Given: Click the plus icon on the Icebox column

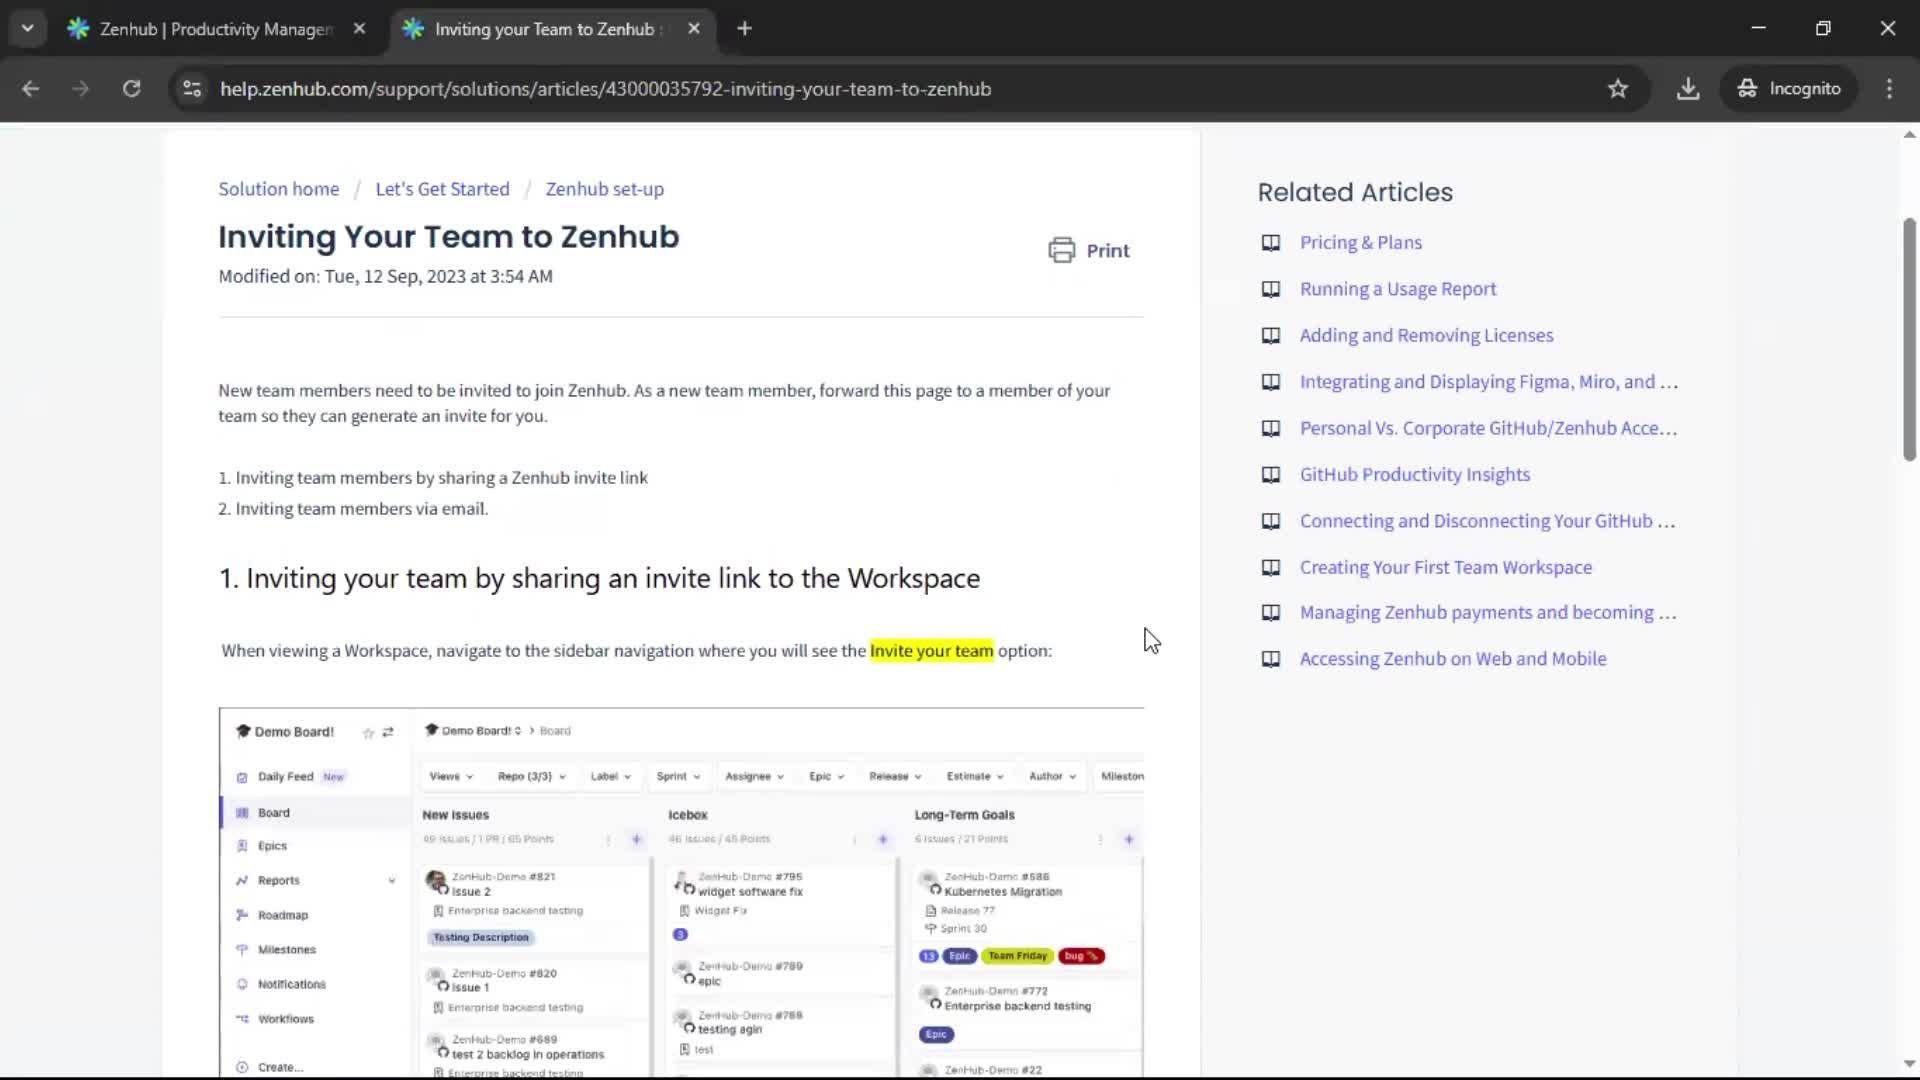Looking at the screenshot, I should (884, 840).
